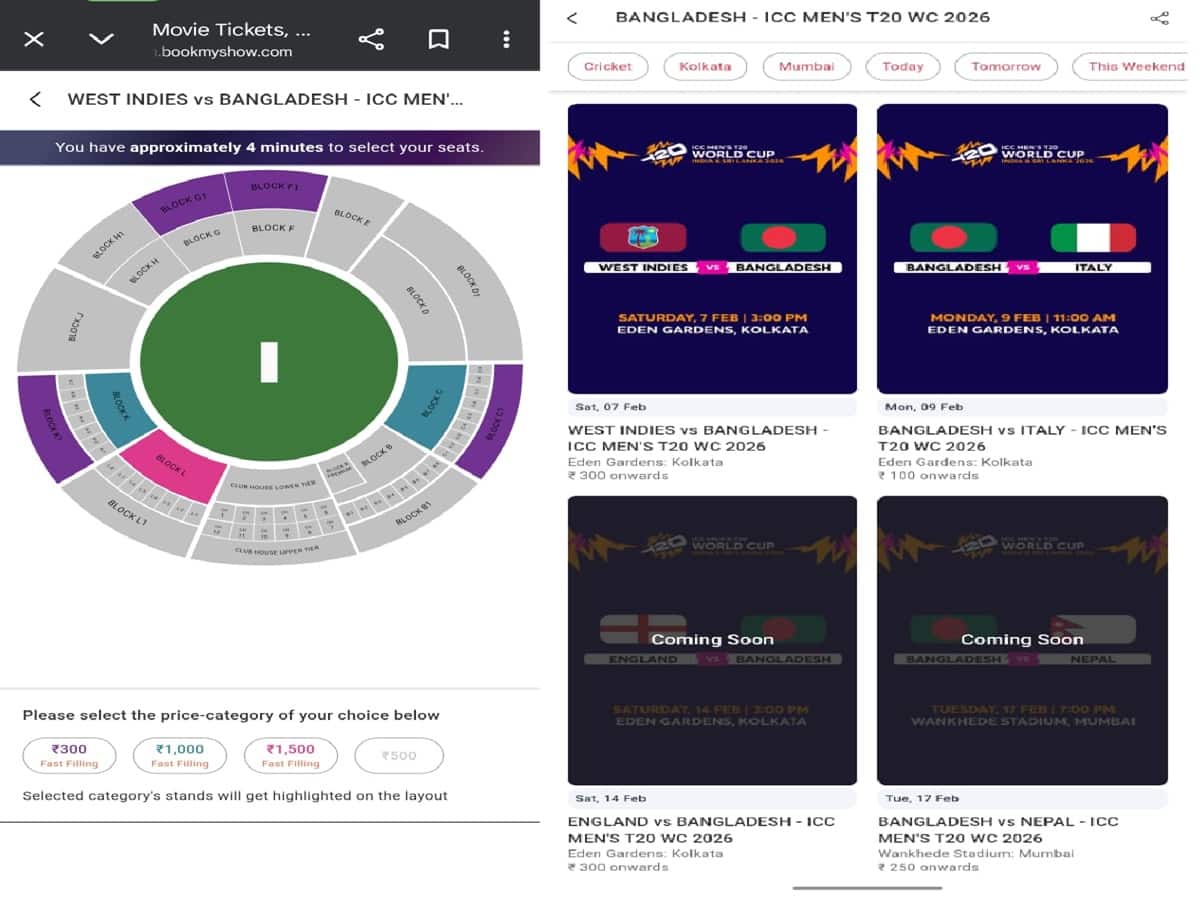Filter events by Kolkata chip

(x=705, y=67)
